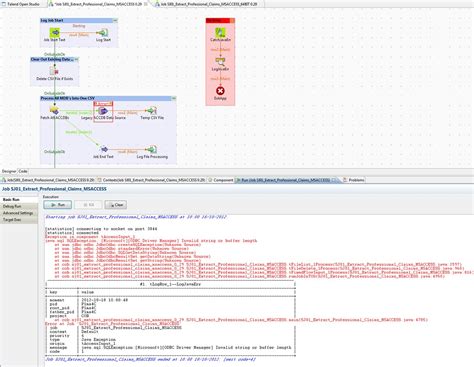
Task: Select the Legacy ACCDB Data Source component
Action: 103,111
